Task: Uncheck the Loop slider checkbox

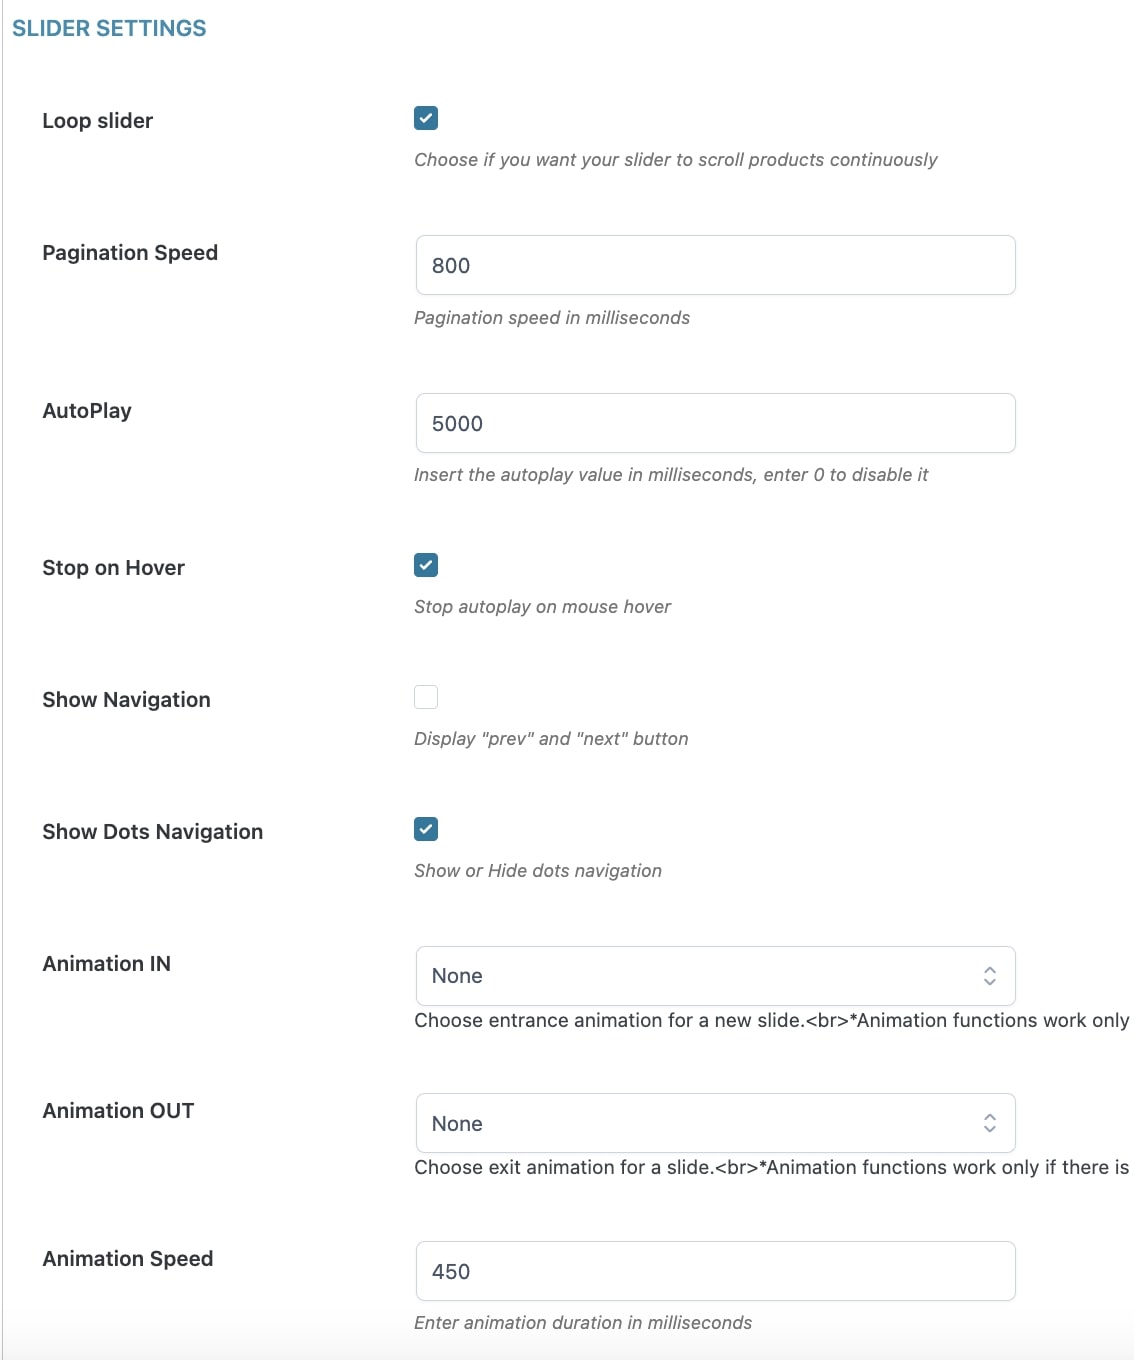Action: (x=426, y=118)
